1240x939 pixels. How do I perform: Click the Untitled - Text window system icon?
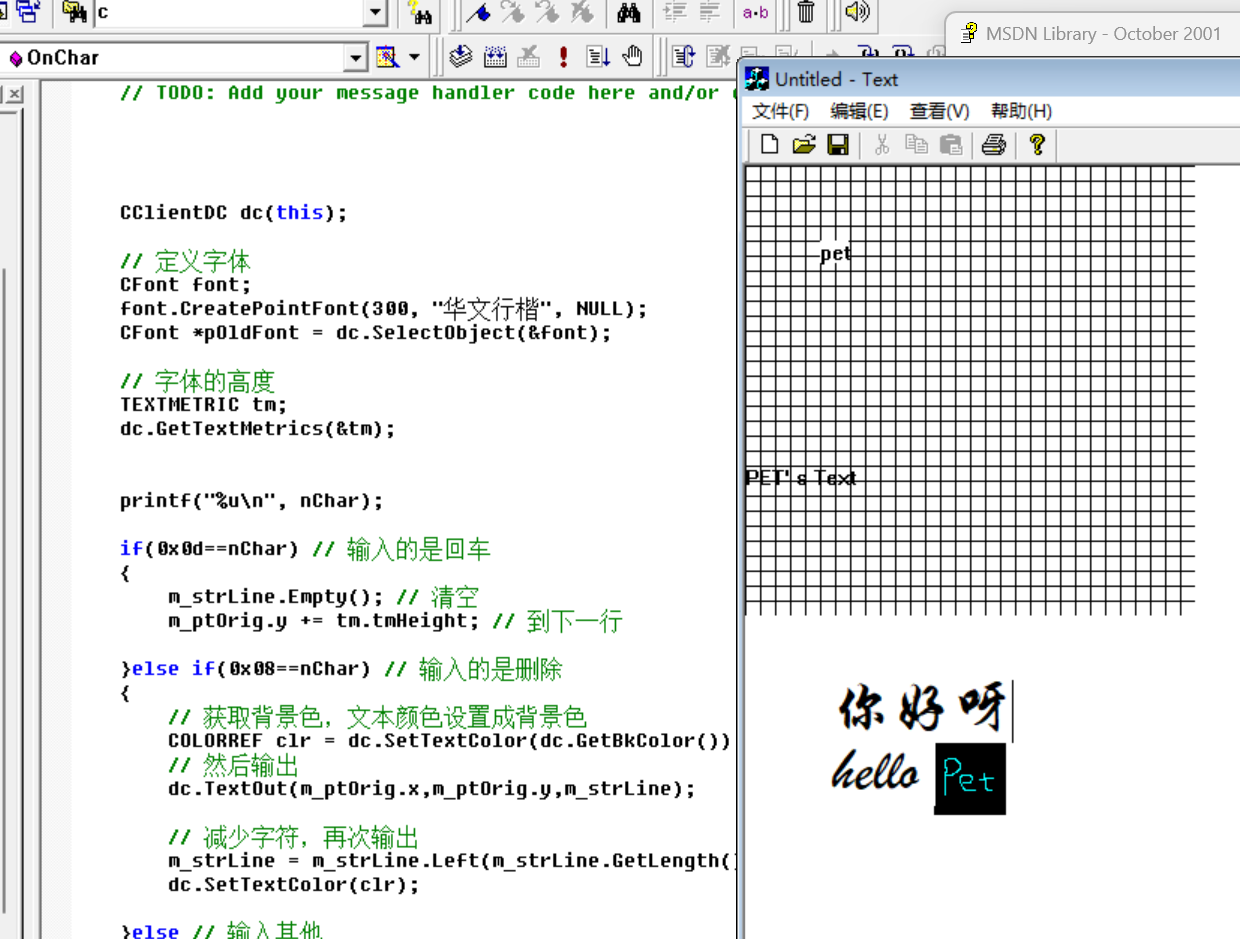tap(757, 79)
